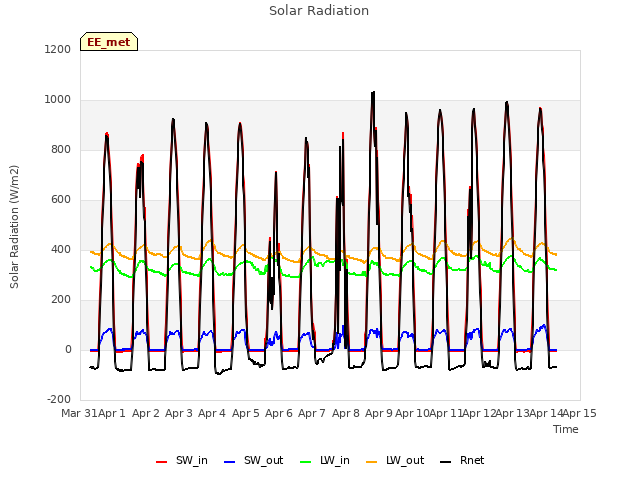Toggle the LW_out series in the legend

(395, 460)
